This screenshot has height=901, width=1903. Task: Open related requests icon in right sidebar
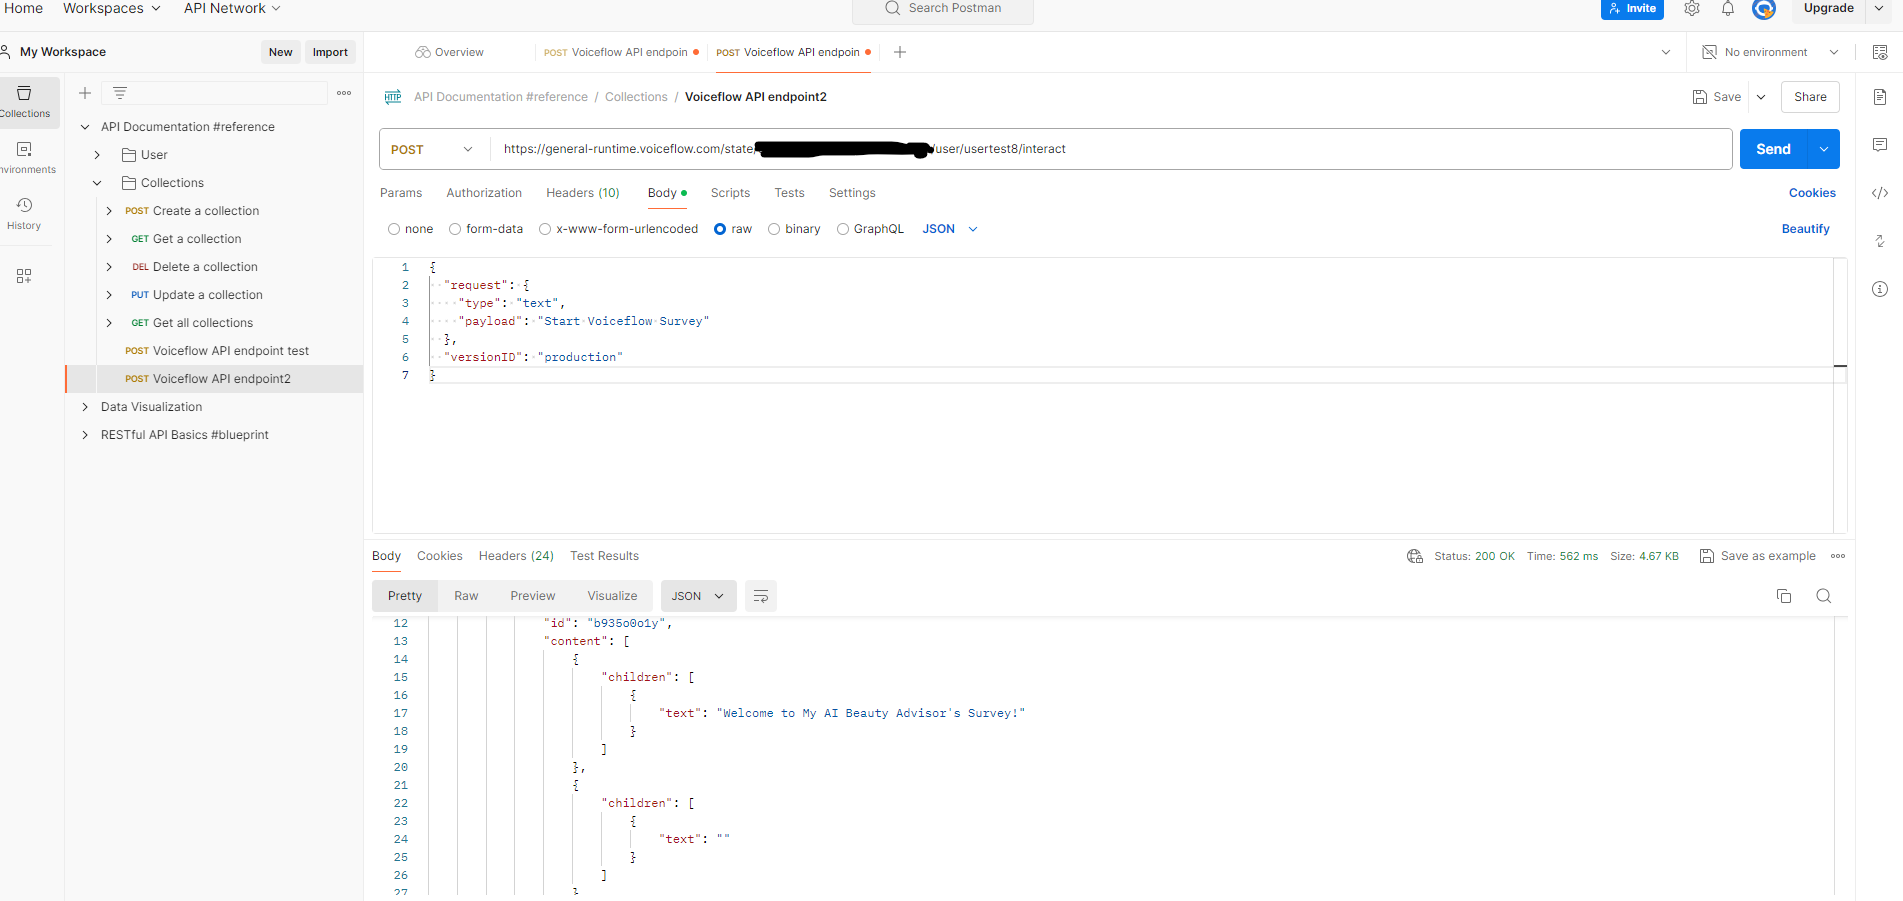(x=1880, y=241)
